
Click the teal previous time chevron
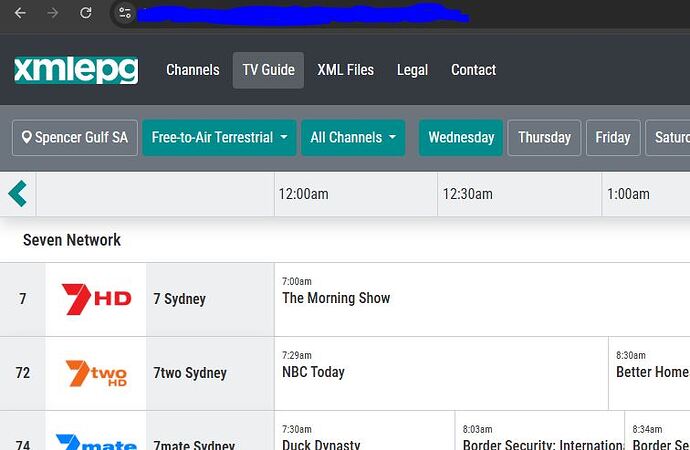coord(18,194)
